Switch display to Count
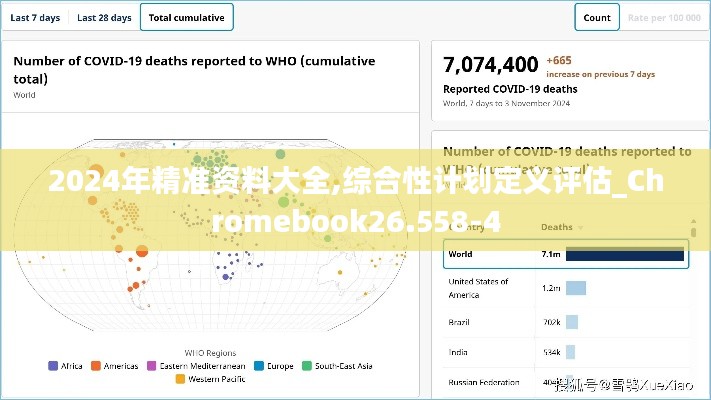Viewport: 711px width, 400px height. click(596, 17)
